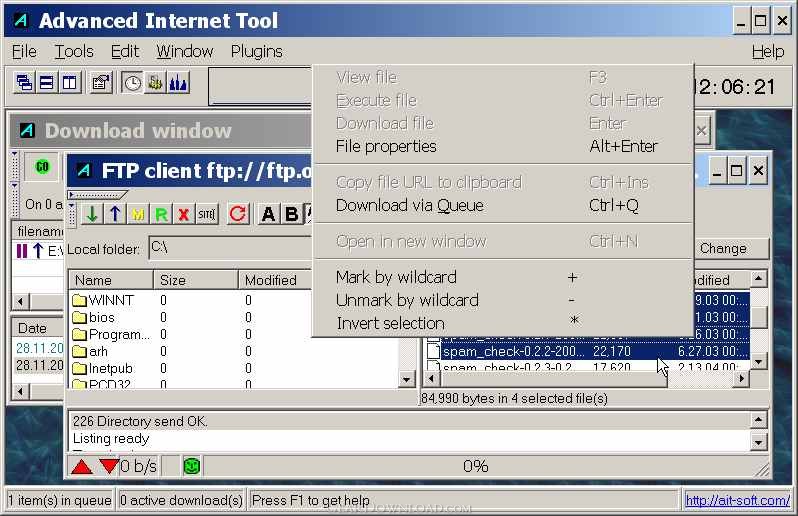Open the Tools menu
Viewport: 798px width, 516px height.
click(x=73, y=51)
